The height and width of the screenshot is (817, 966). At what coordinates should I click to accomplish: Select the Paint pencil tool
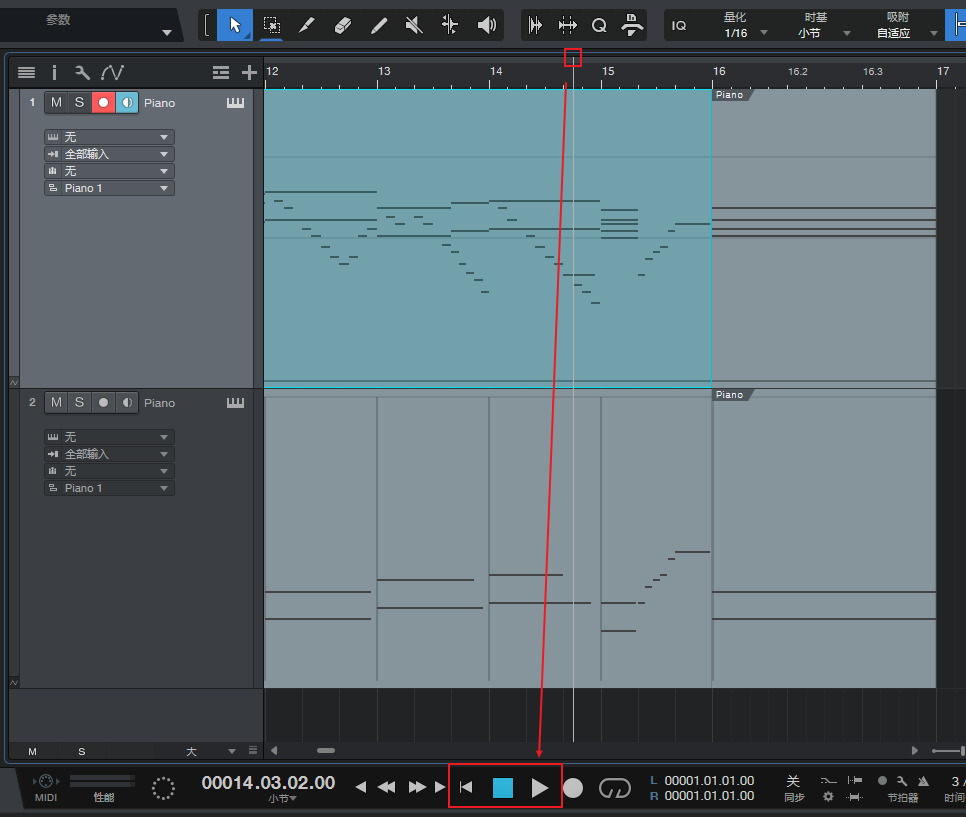(x=379, y=25)
